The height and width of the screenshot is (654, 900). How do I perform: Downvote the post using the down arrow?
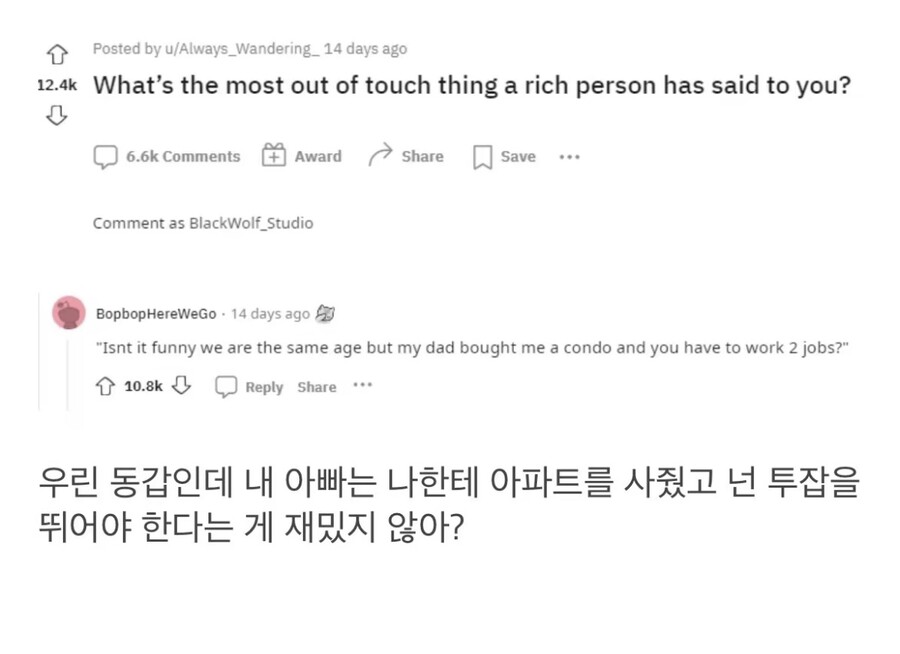click(x=57, y=116)
